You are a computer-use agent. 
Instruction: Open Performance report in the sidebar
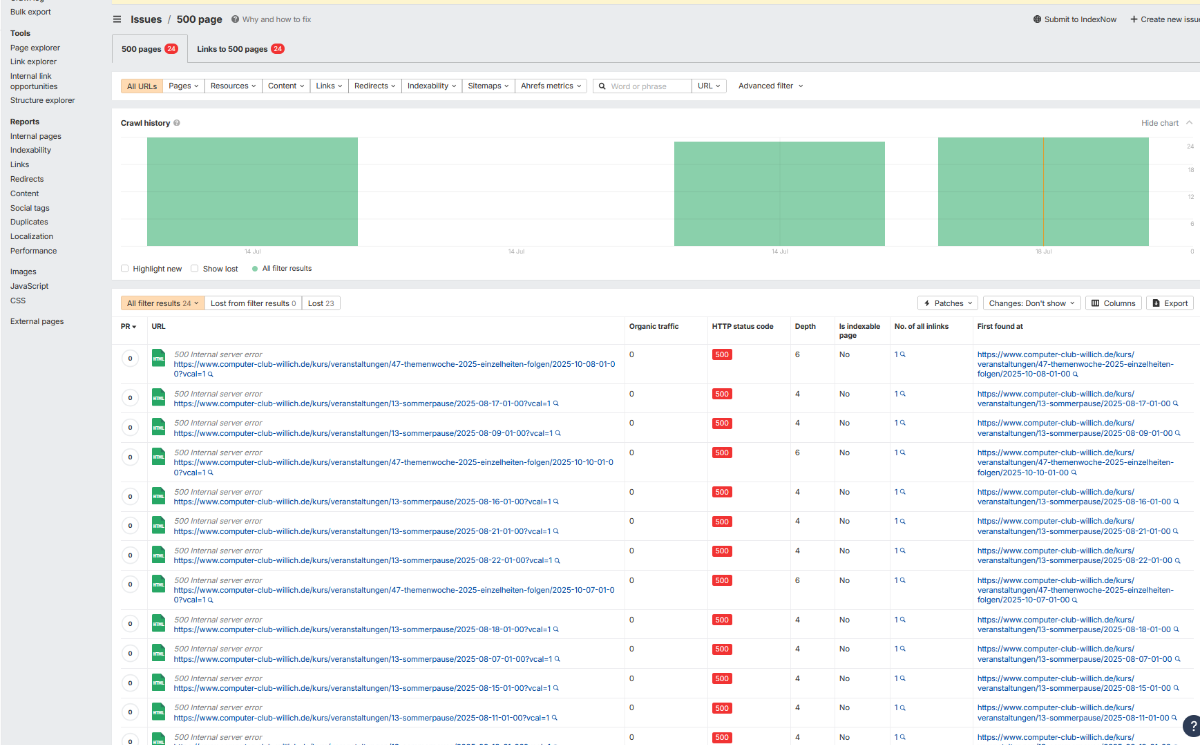pos(33,251)
